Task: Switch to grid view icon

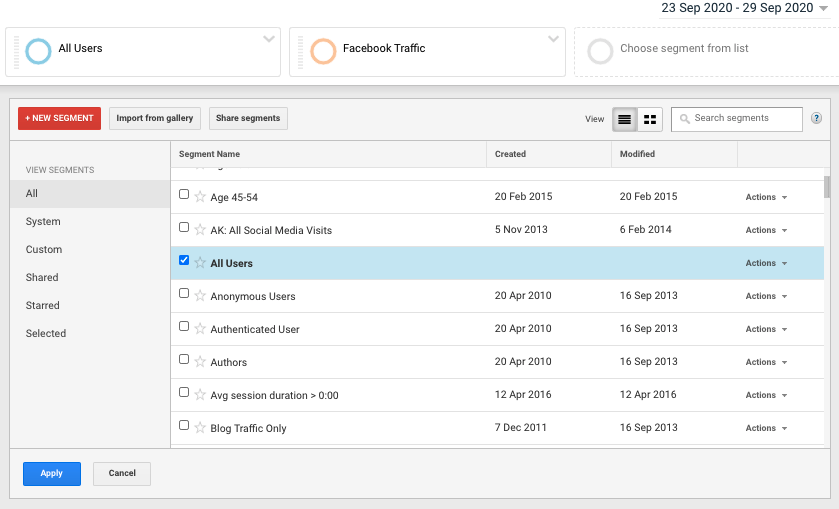Action: (651, 119)
